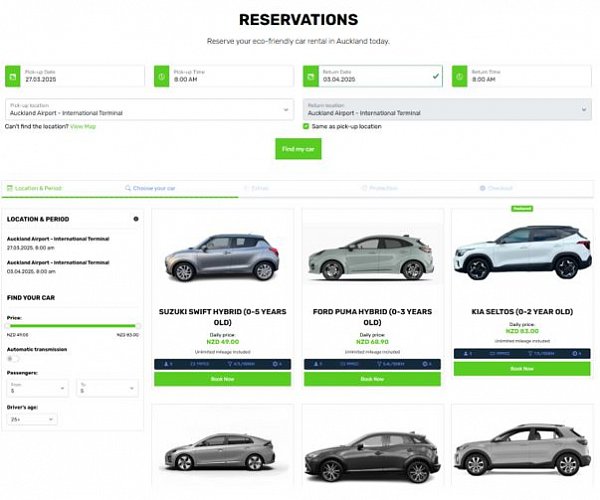Click the Kia Seltos car image
600x500 pixels.
[522, 252]
